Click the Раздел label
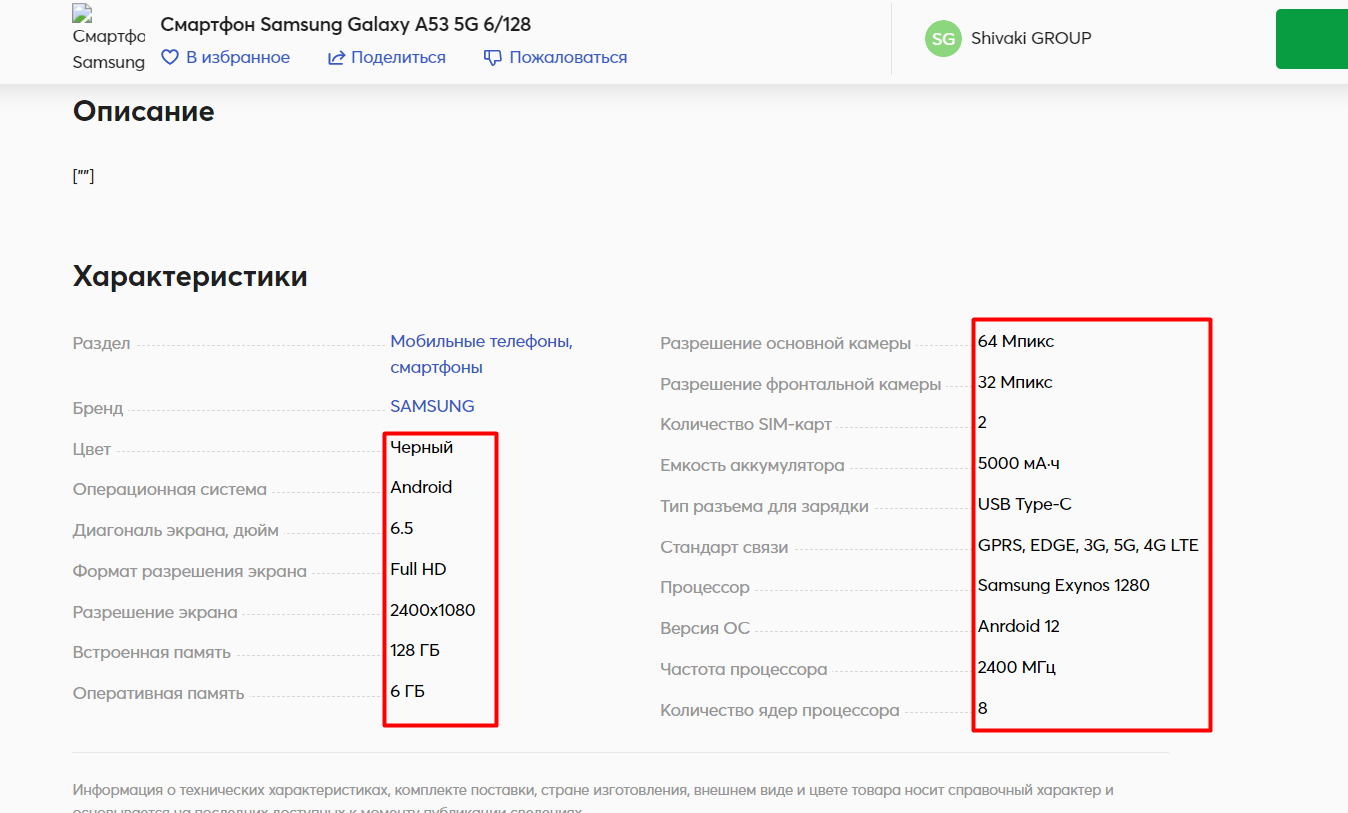This screenshot has width=1348, height=813. [102, 344]
